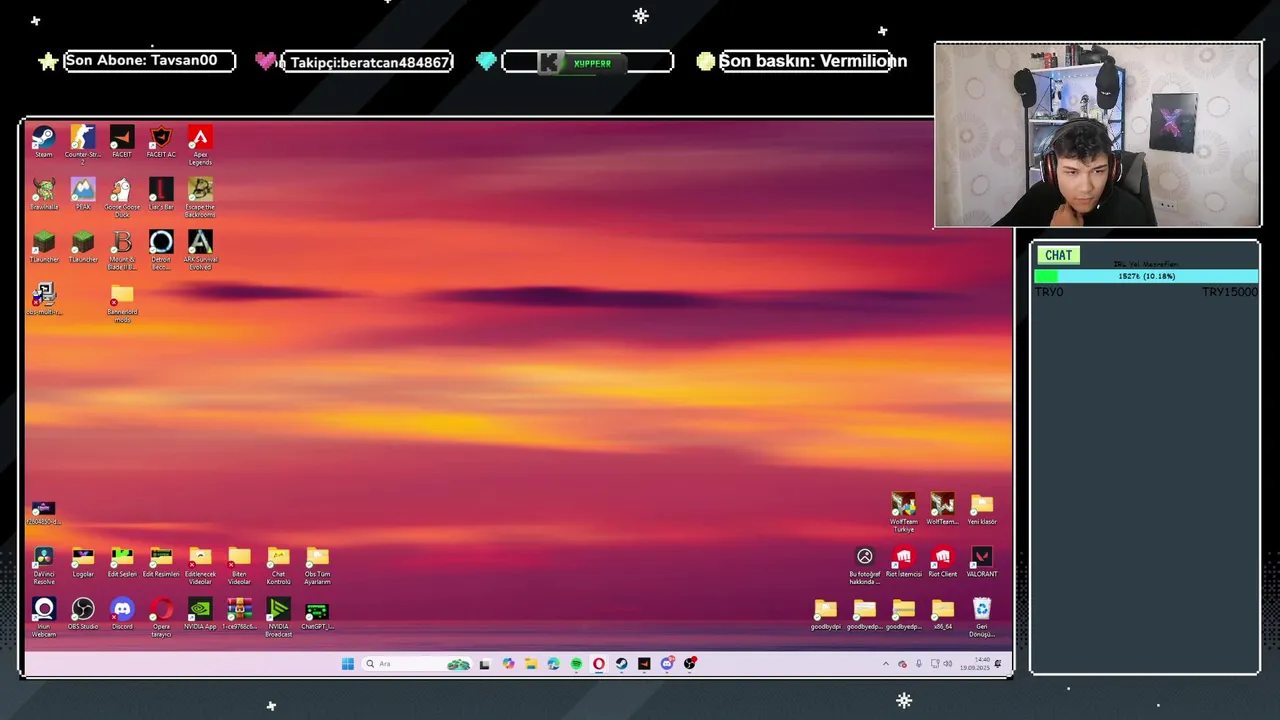The width and height of the screenshot is (1280, 720).
Task: Select the Edit Resimleri folder
Action: (x=161, y=562)
